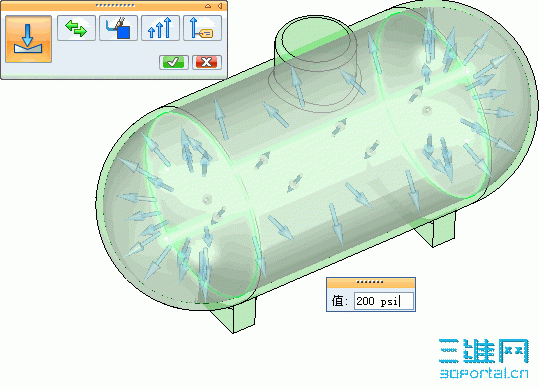
Task: Open the load color/symbol options icon
Action: (x=118, y=28)
